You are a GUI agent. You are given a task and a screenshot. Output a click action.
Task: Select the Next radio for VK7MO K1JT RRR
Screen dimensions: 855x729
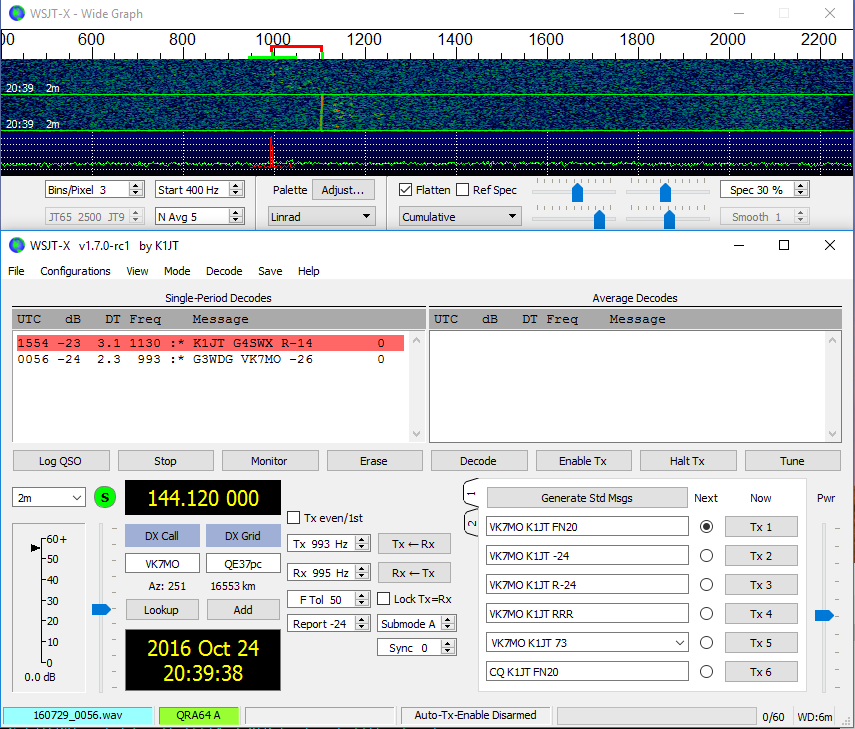pyautogui.click(x=706, y=613)
